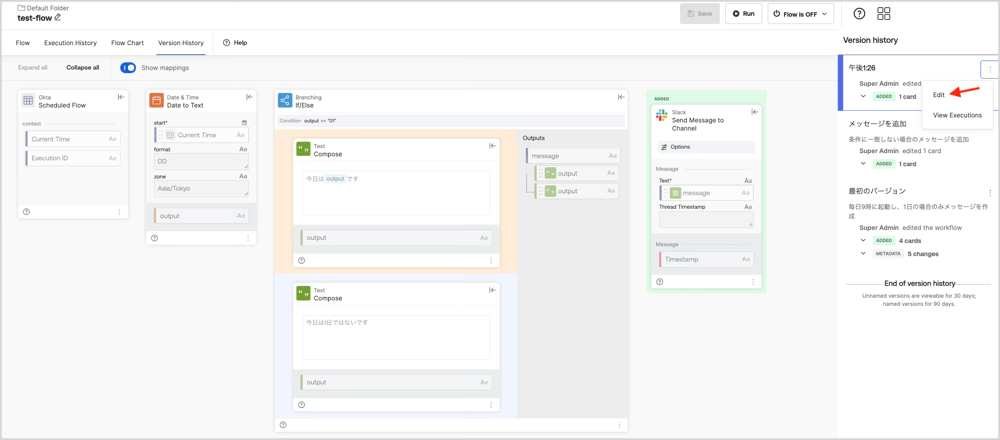Collapse the Branching If/Else card
This screenshot has height=440, width=1000.
click(x=621, y=97)
